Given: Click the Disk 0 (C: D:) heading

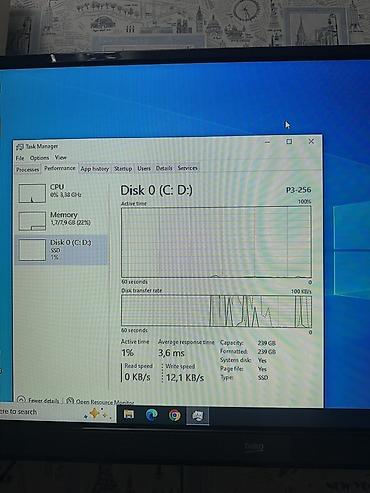Looking at the screenshot, I should click(156, 190).
